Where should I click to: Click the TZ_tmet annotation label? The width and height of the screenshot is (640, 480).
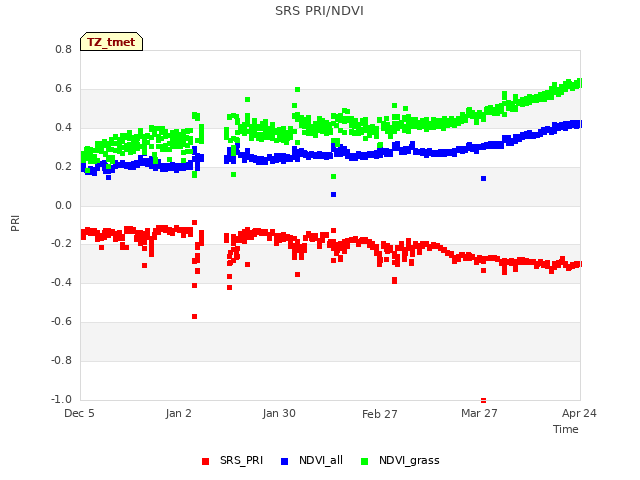[x=111, y=42]
